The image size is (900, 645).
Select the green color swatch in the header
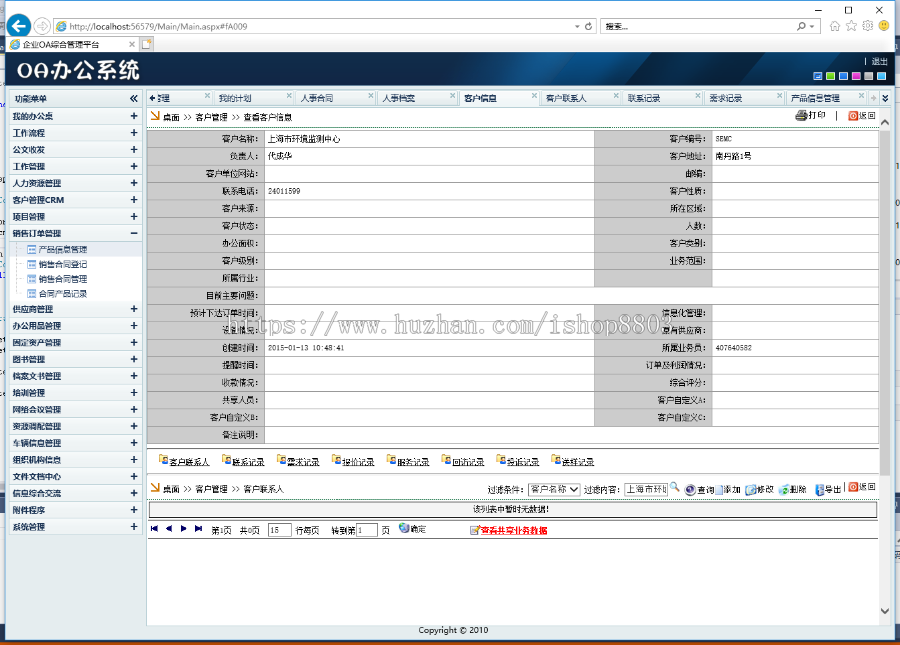coord(830,75)
